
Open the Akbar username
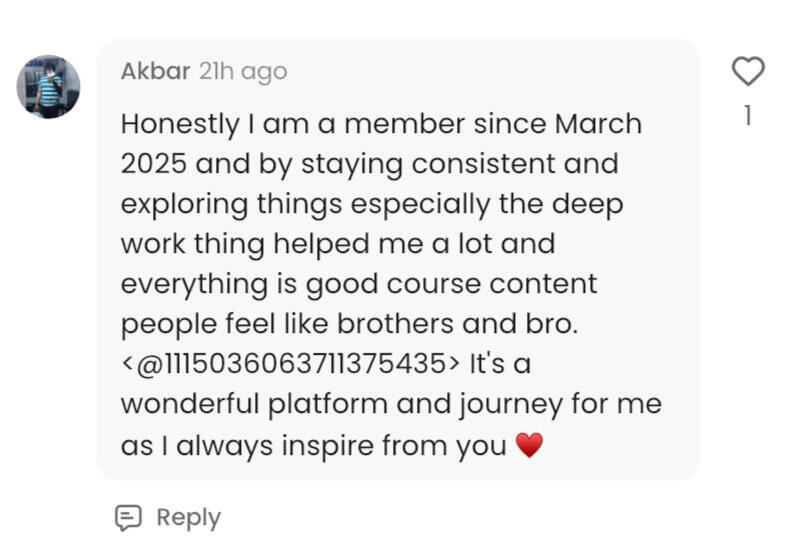coord(155,72)
